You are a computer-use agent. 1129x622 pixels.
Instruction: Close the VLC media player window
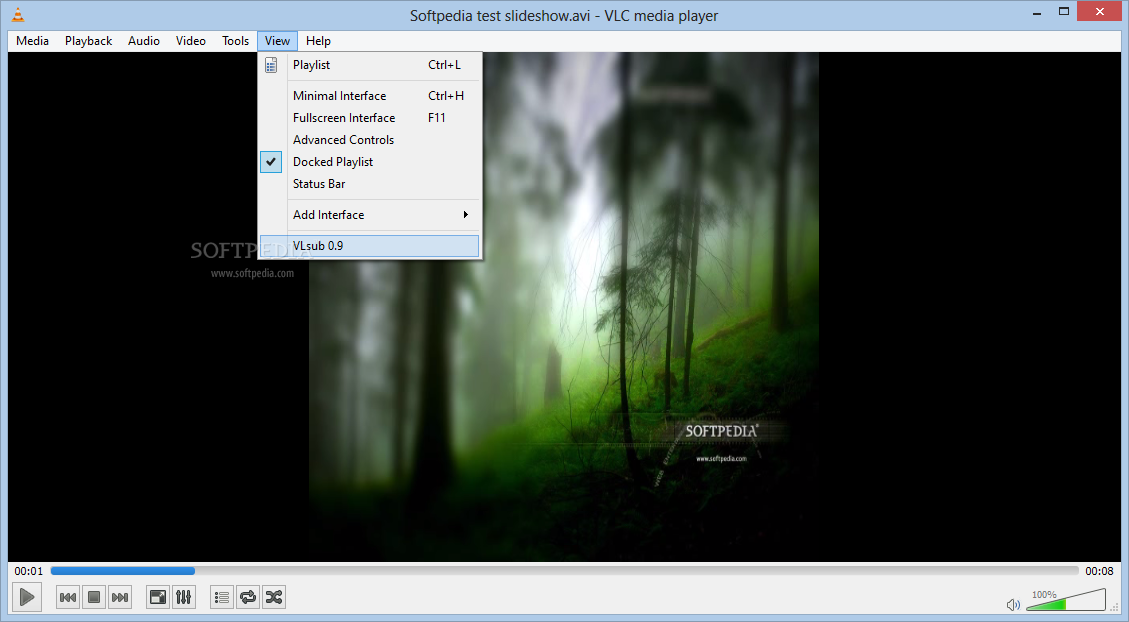tap(1099, 12)
